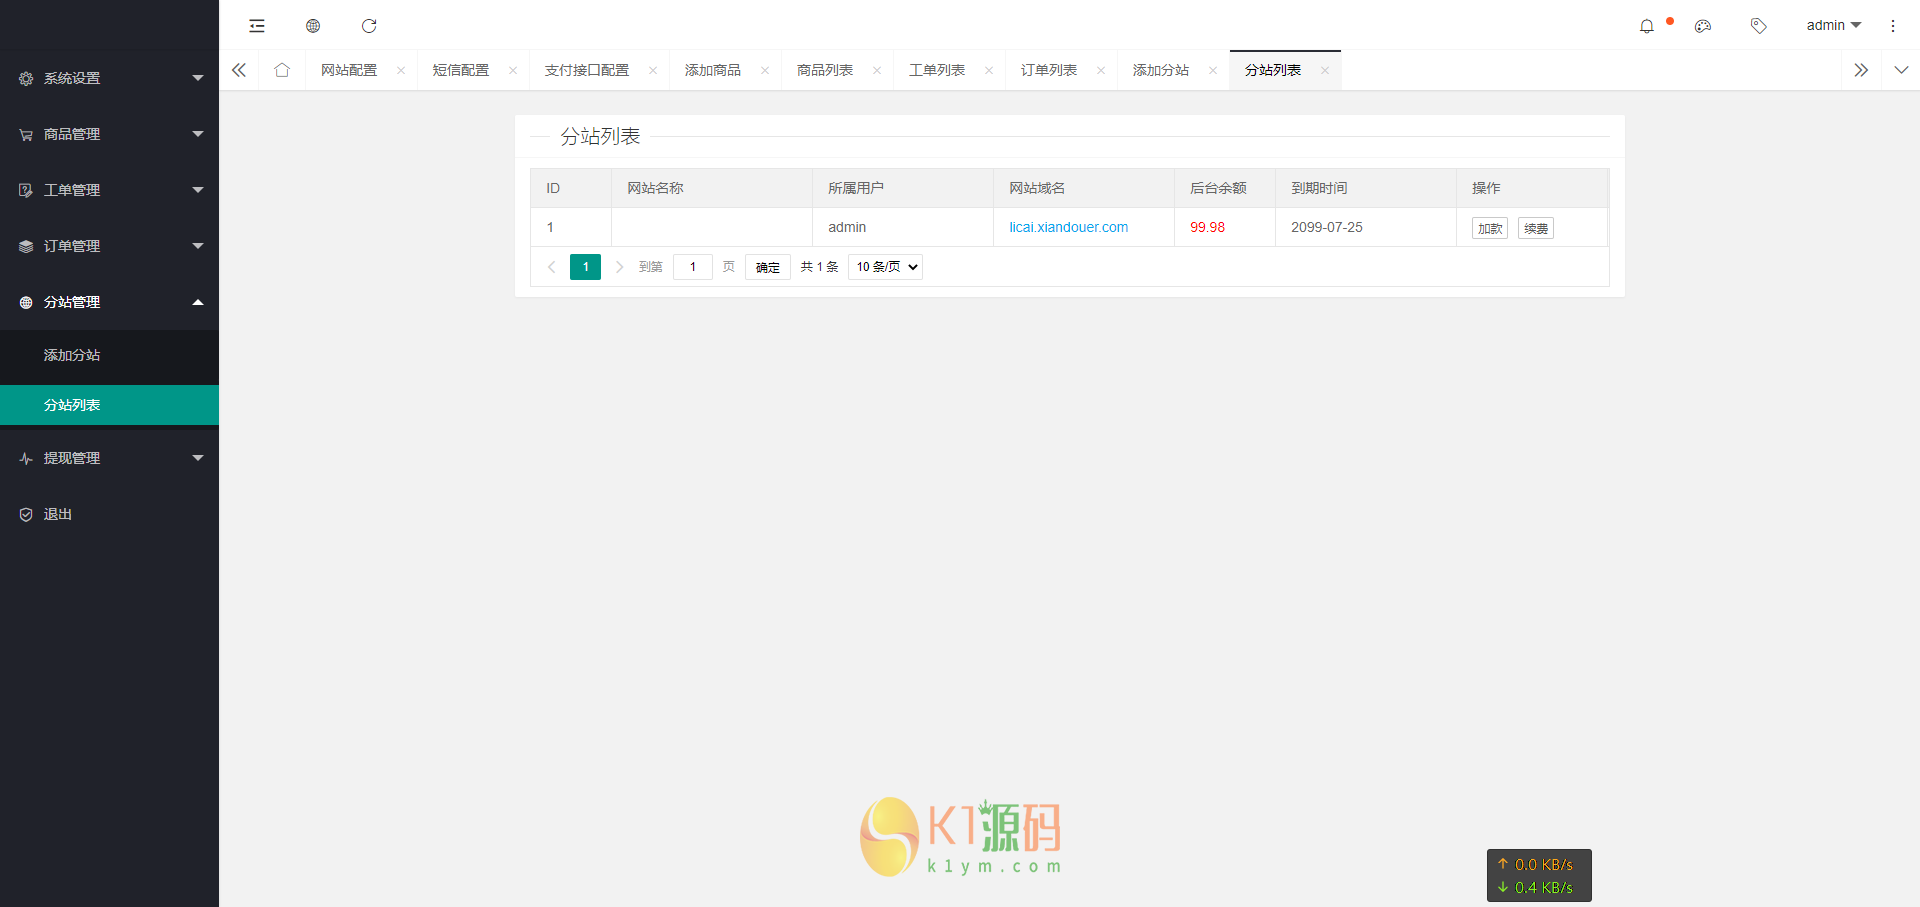This screenshot has width=1920, height=907.
Task: Expand 商品管理 sidebar menu
Action: click(x=109, y=134)
